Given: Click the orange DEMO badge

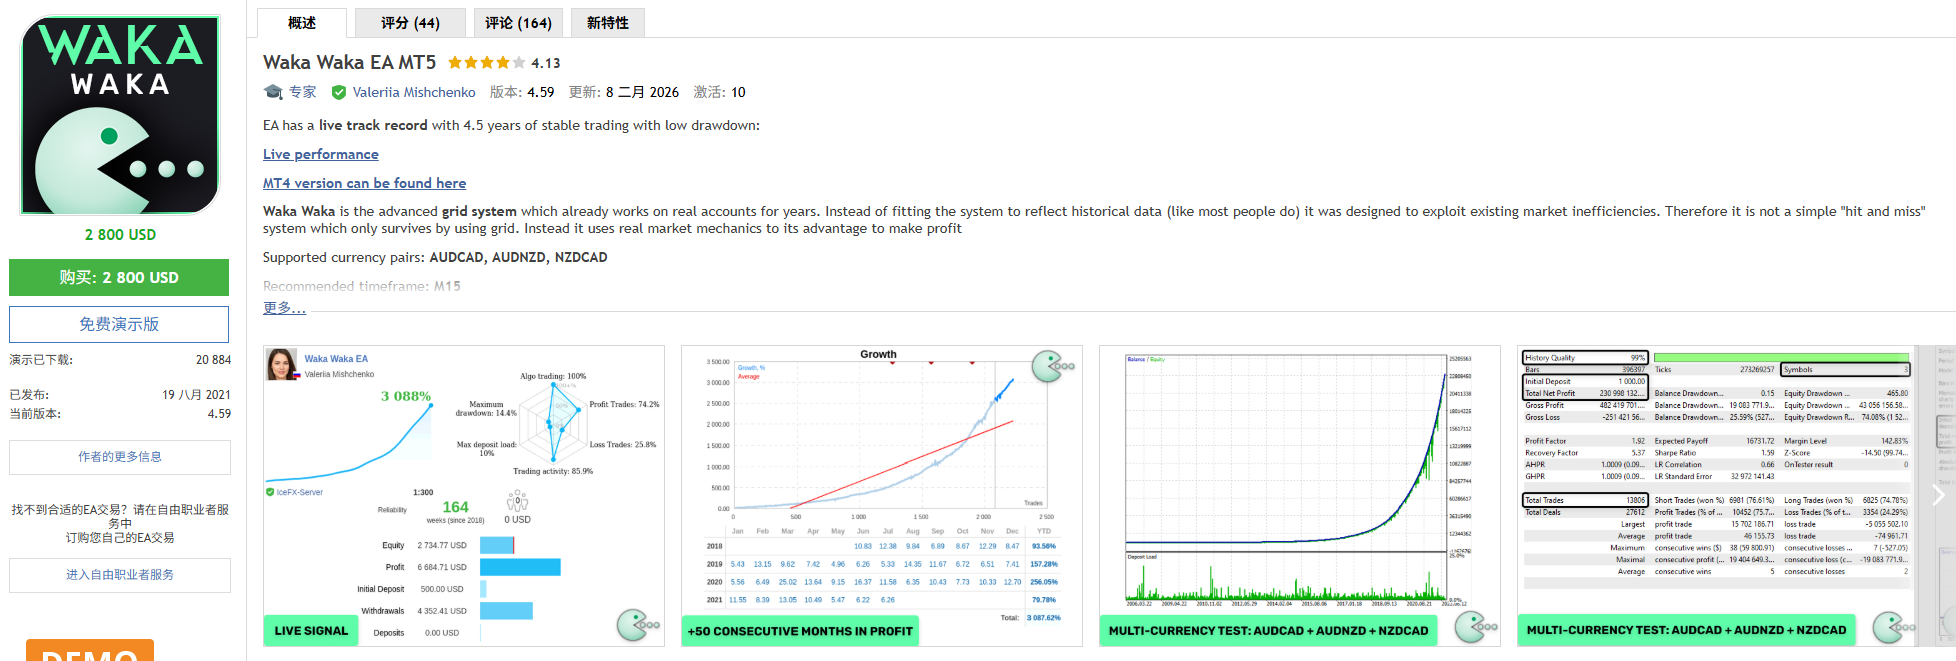Looking at the screenshot, I should pos(90,651).
